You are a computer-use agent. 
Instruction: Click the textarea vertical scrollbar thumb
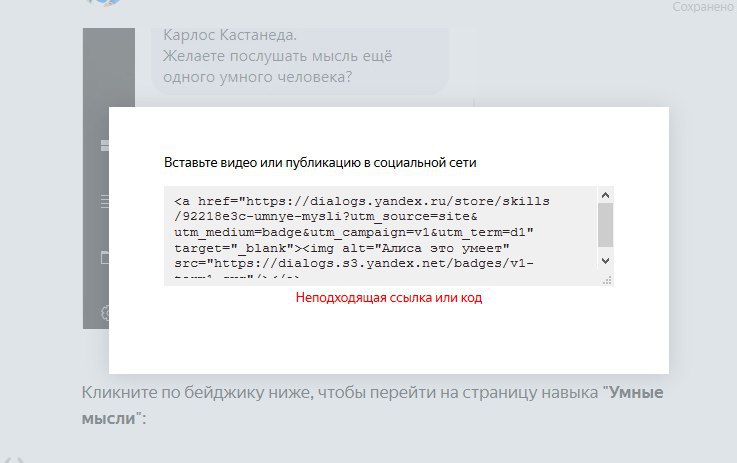pyautogui.click(x=605, y=225)
